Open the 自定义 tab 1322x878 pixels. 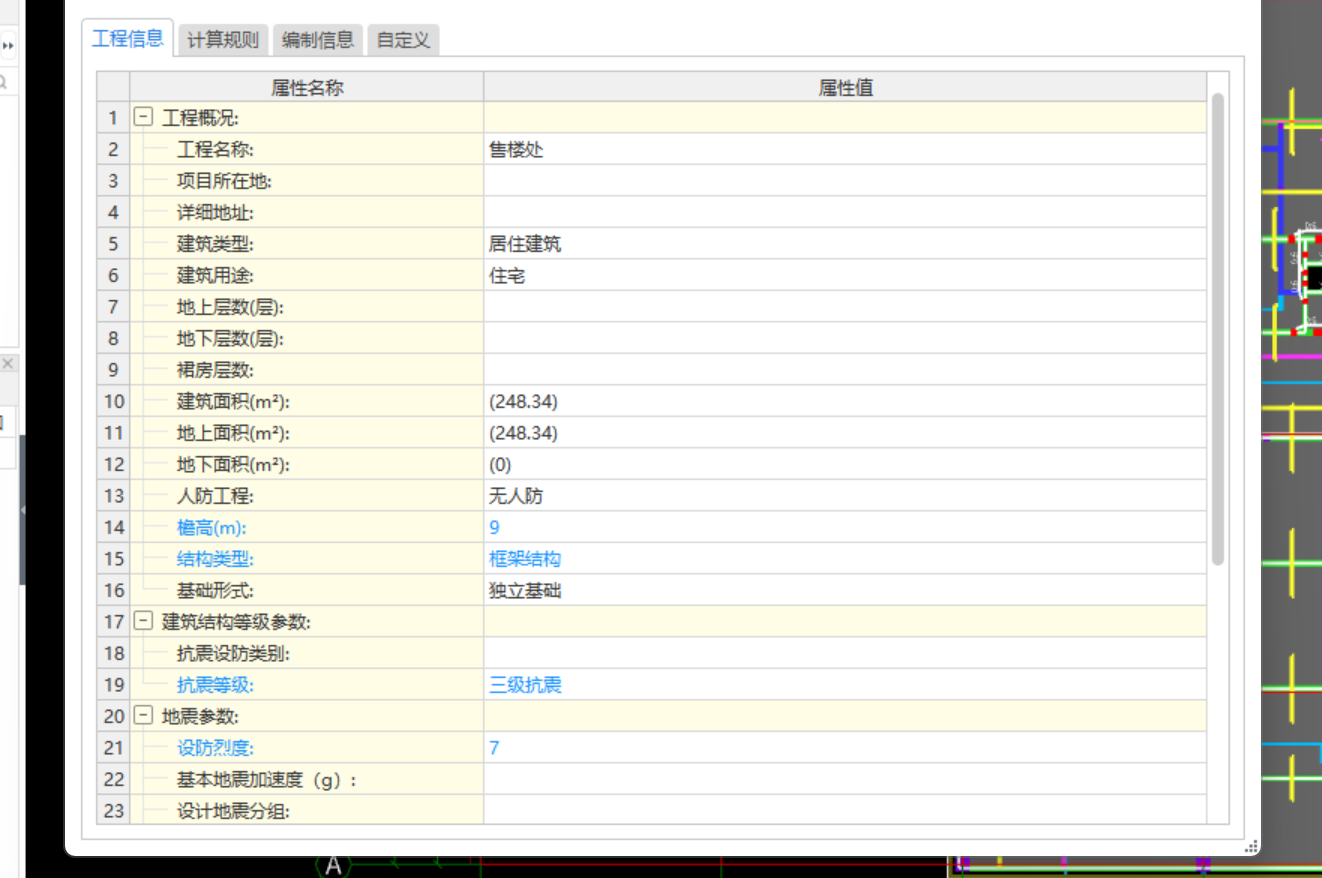pyautogui.click(x=403, y=40)
